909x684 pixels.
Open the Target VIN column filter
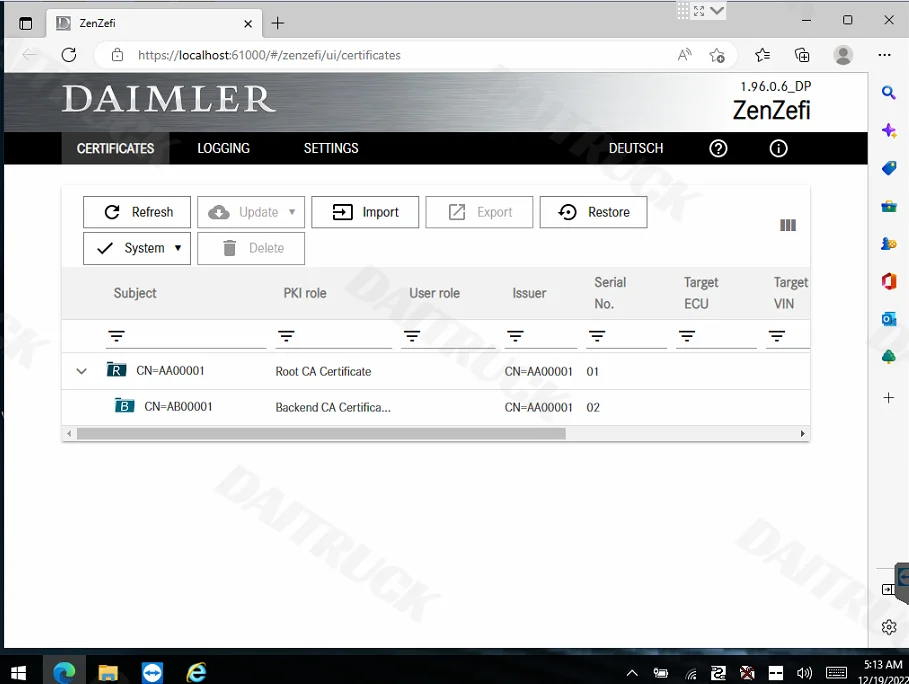pos(777,336)
